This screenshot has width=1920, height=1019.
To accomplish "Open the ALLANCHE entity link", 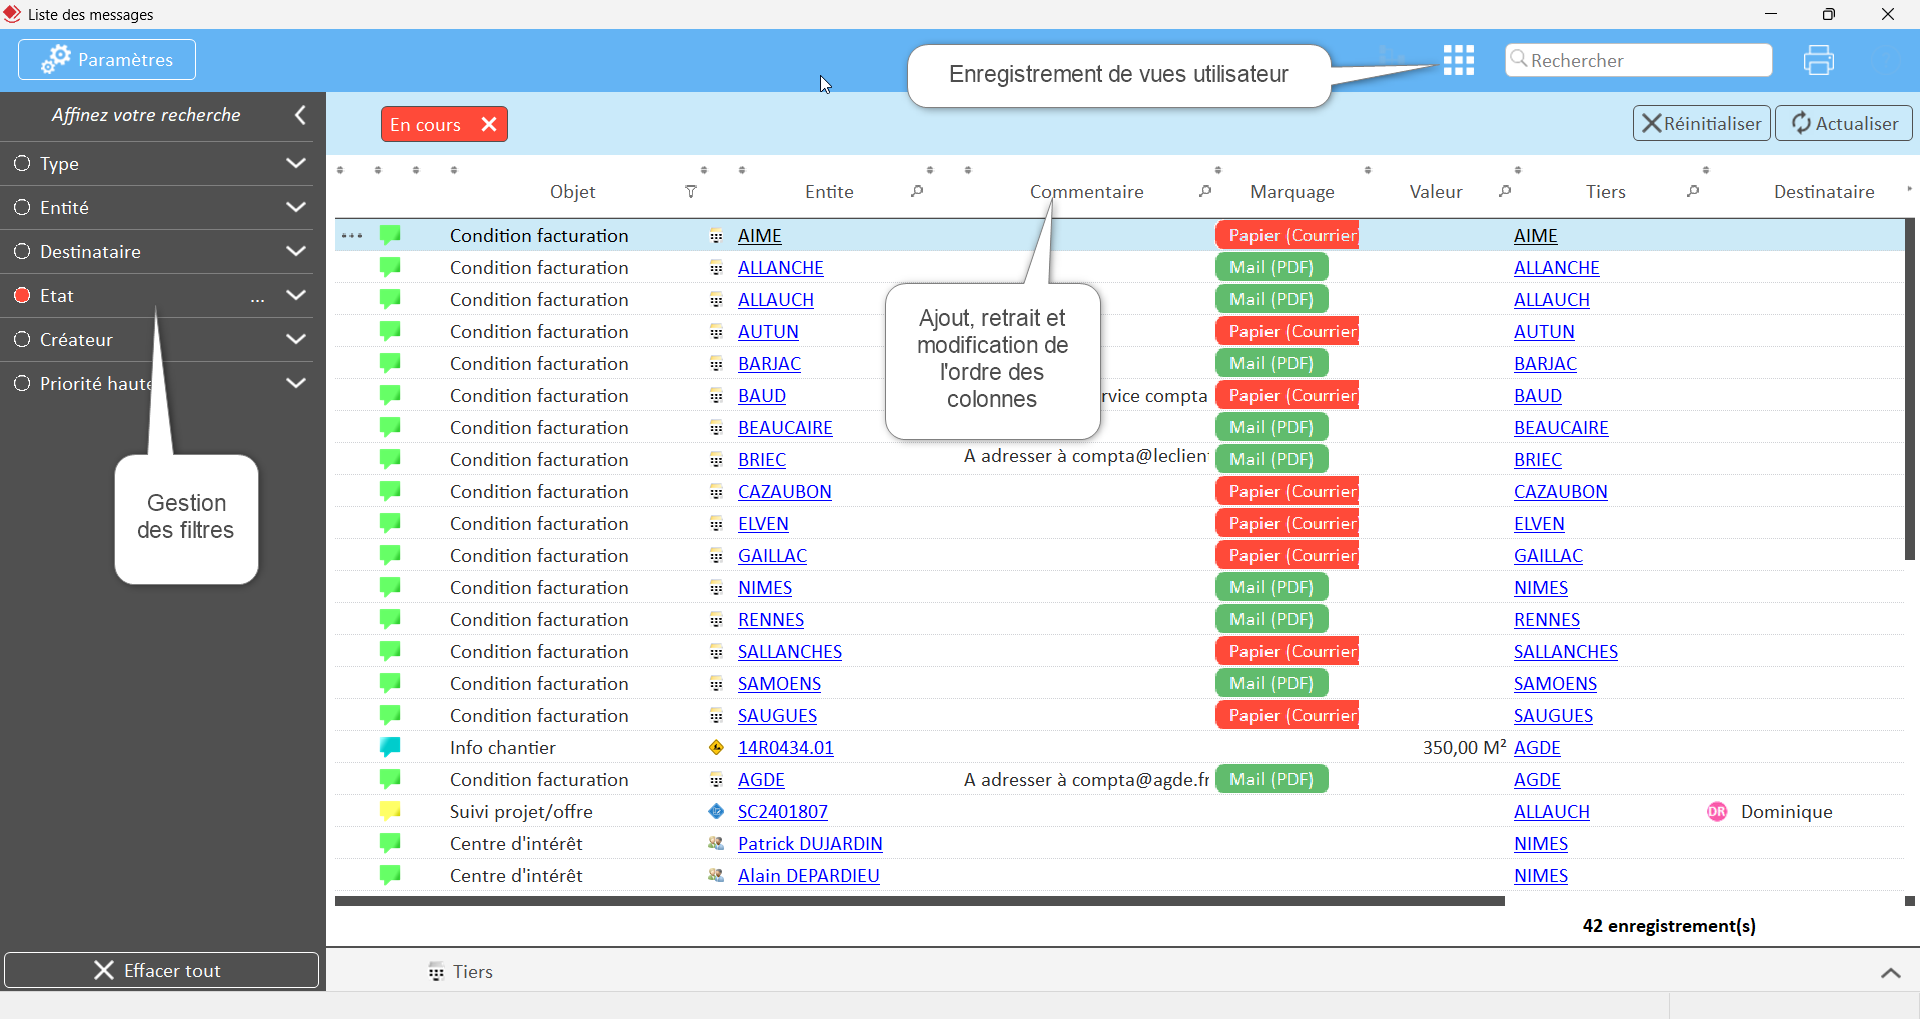I will pos(781,267).
